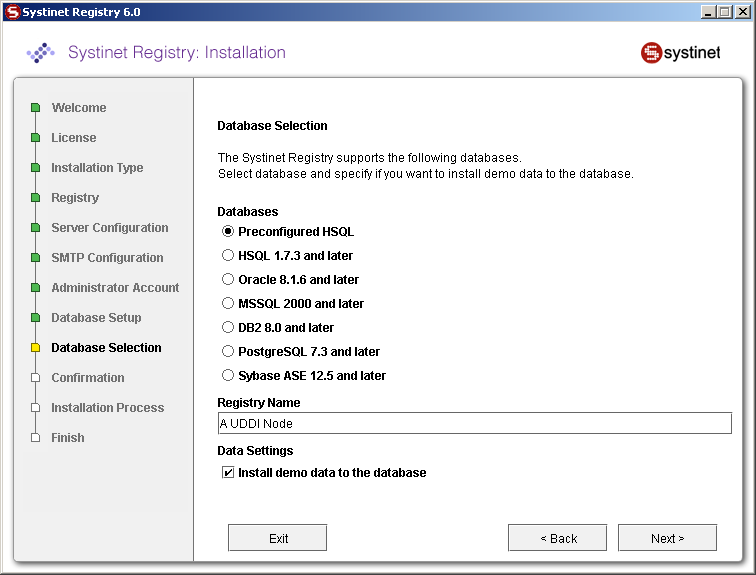Click the purple dots installation icon
Image resolution: width=756 pixels, height=575 pixels.
[40, 53]
